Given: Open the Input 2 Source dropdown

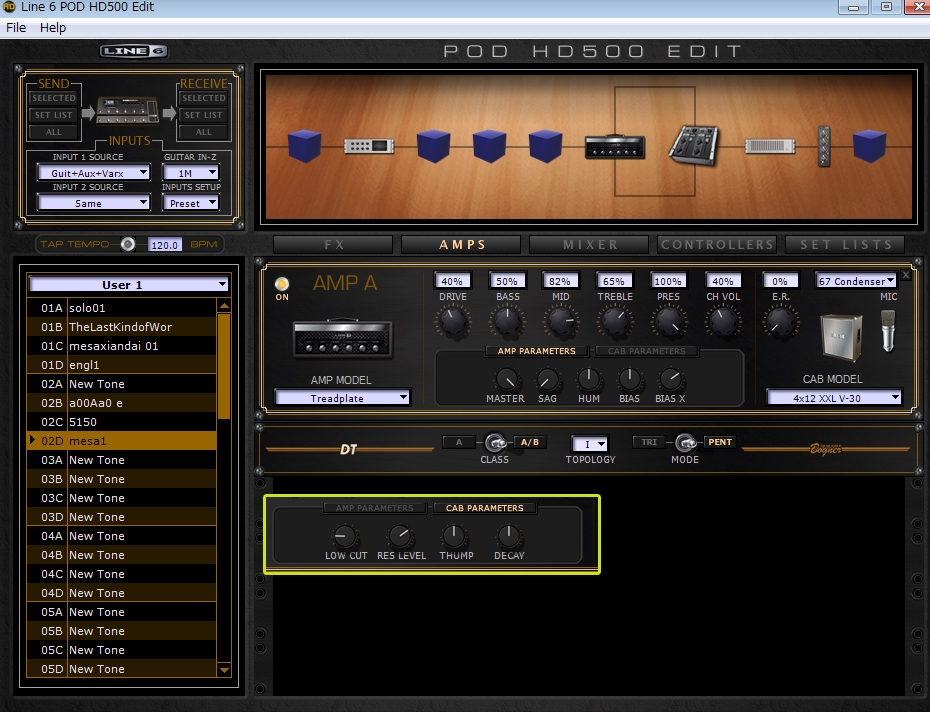Looking at the screenshot, I should pyautogui.click(x=94, y=203).
